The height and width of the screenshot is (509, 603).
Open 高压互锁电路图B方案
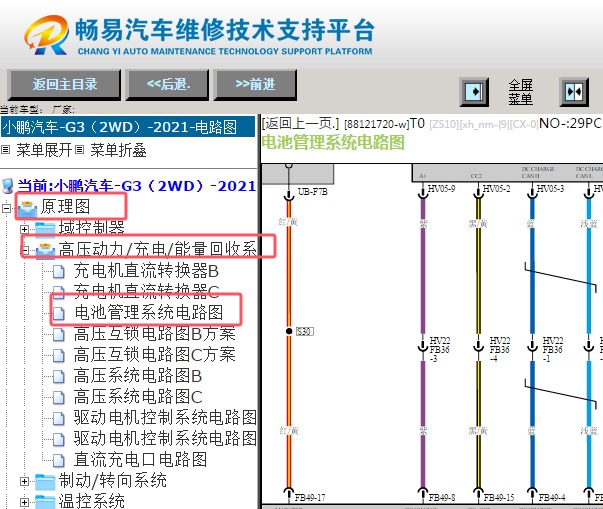pos(155,334)
